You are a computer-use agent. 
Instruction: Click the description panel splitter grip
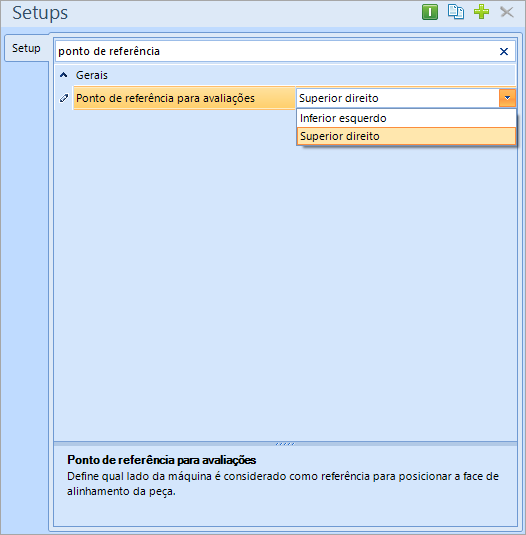tap(285, 444)
